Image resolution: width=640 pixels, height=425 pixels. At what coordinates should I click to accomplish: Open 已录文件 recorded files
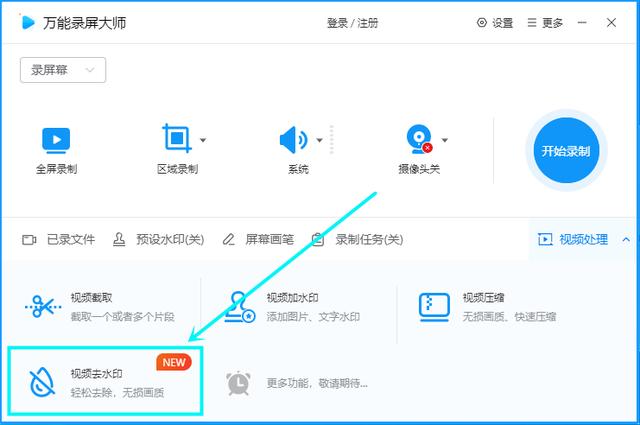point(71,240)
